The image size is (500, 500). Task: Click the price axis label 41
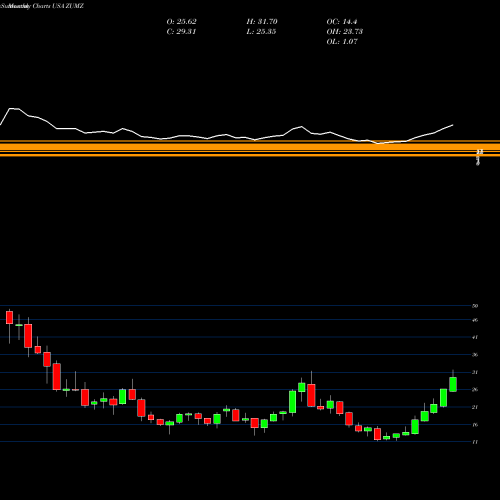coord(475,337)
